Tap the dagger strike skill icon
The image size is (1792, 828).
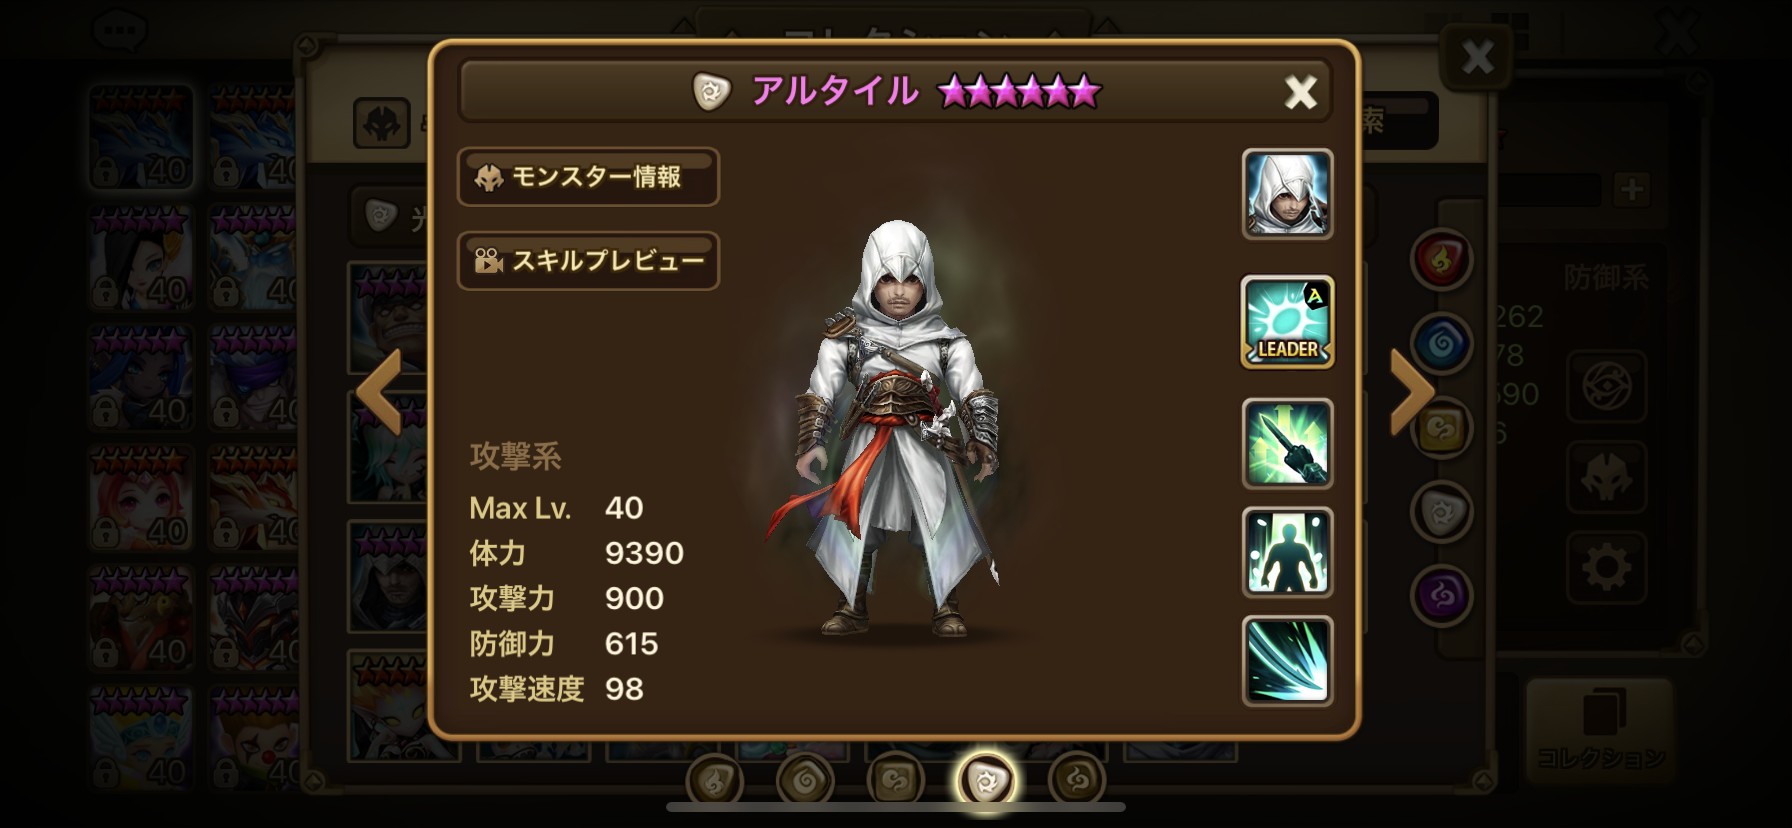coord(1287,444)
